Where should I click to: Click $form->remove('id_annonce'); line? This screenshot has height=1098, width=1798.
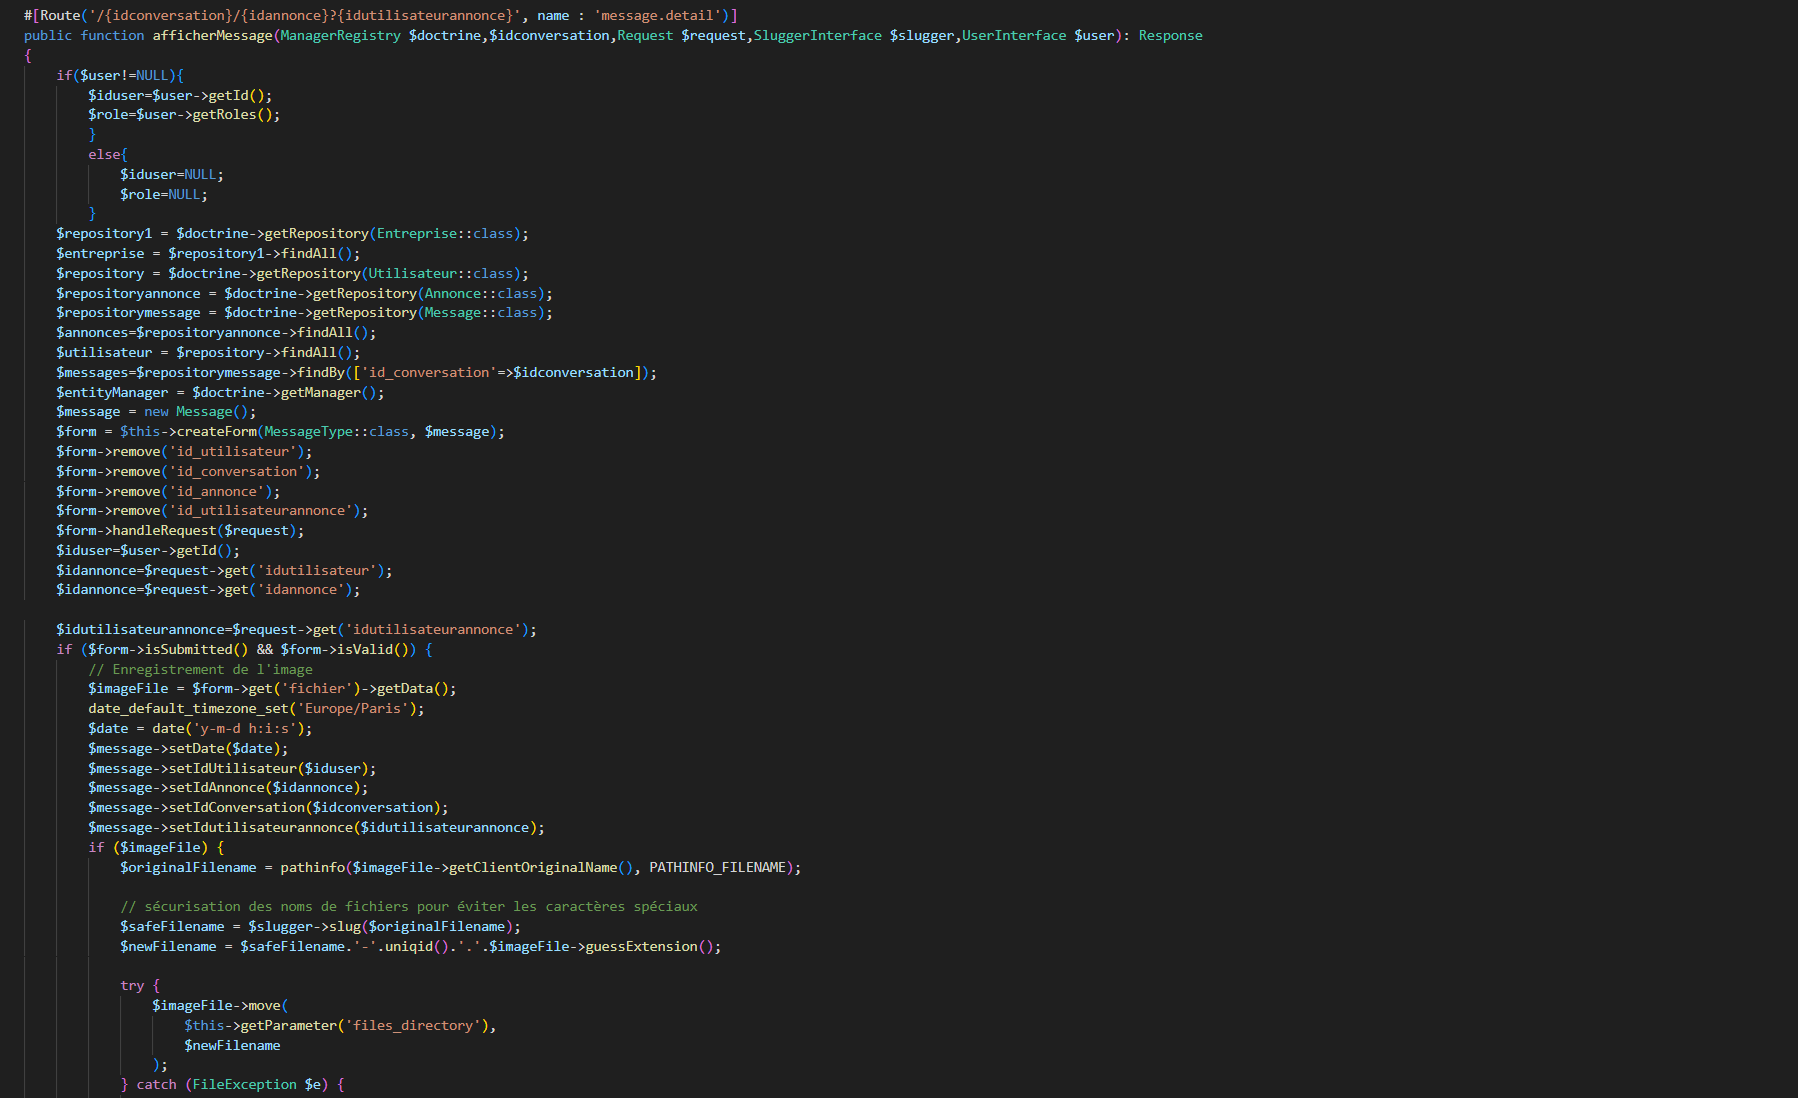click(168, 491)
